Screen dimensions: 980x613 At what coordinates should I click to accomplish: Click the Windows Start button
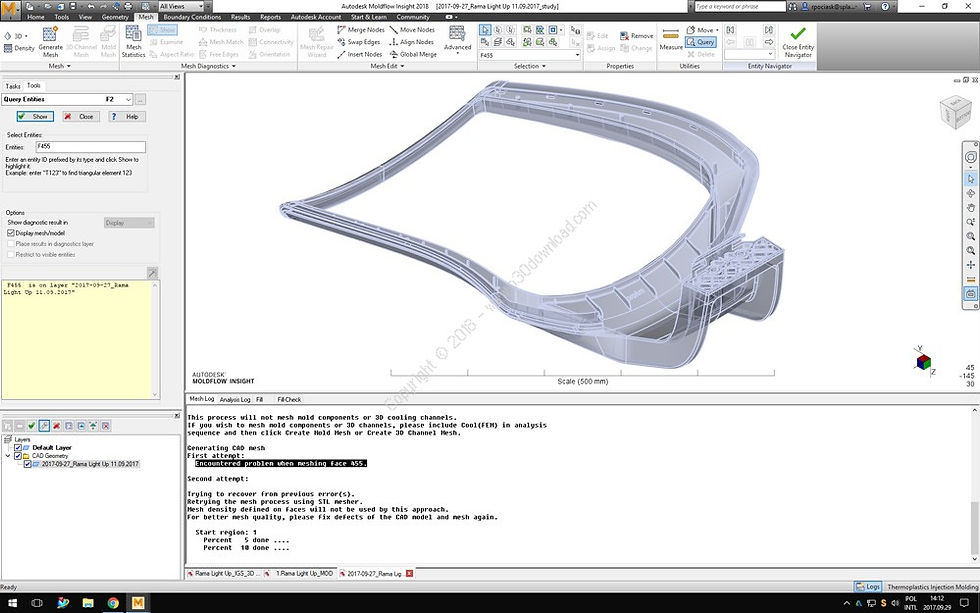(x=12, y=603)
